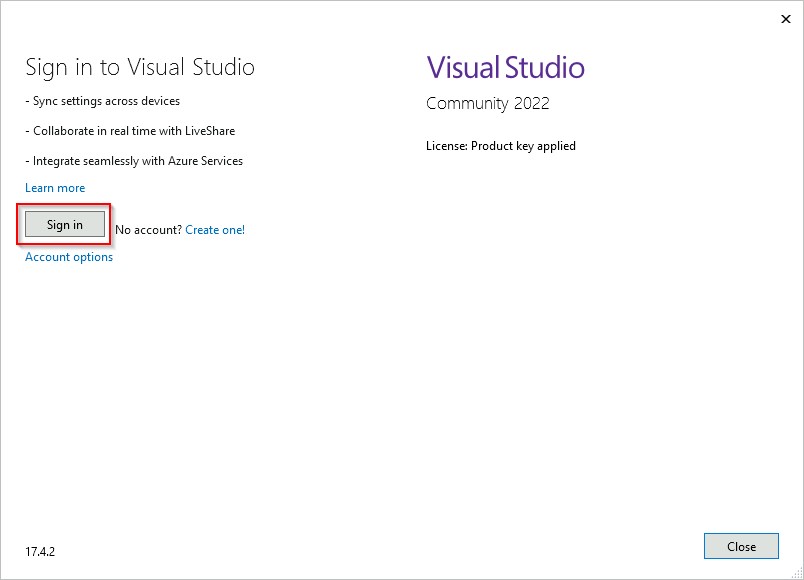The height and width of the screenshot is (580, 804).
Task: Click the Visual Studio purple logo text
Action: tap(505, 67)
